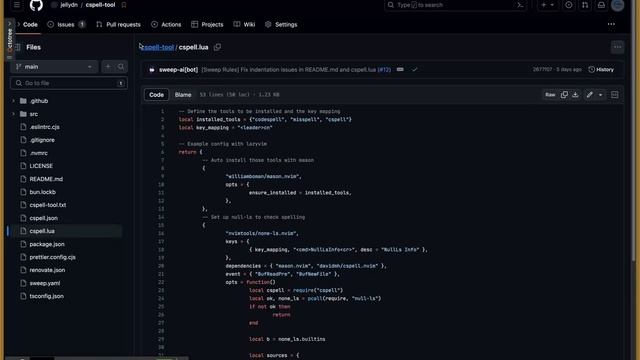Open the cspell-tool repository link in header
Viewport: 640px width, 360px height.
point(100,5)
